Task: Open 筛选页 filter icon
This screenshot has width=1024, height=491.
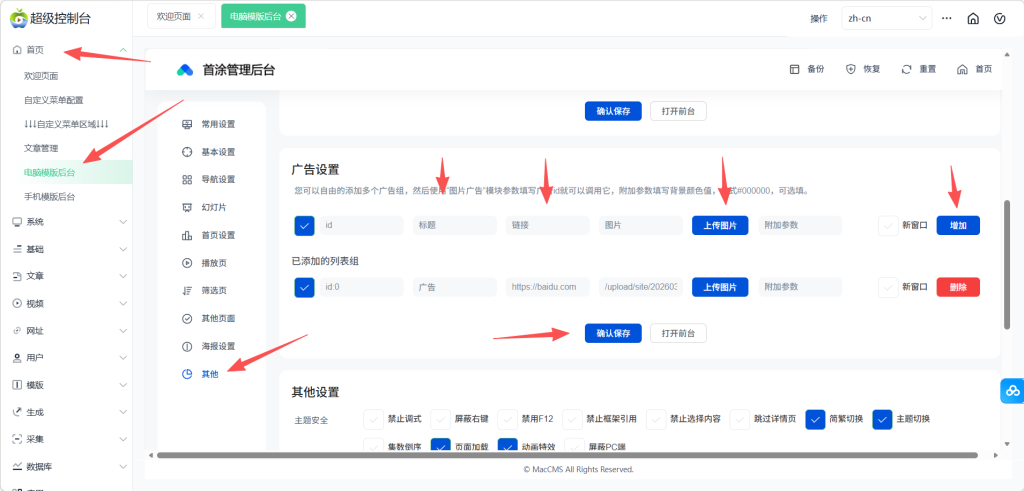Action: pyautogui.click(x=187, y=291)
